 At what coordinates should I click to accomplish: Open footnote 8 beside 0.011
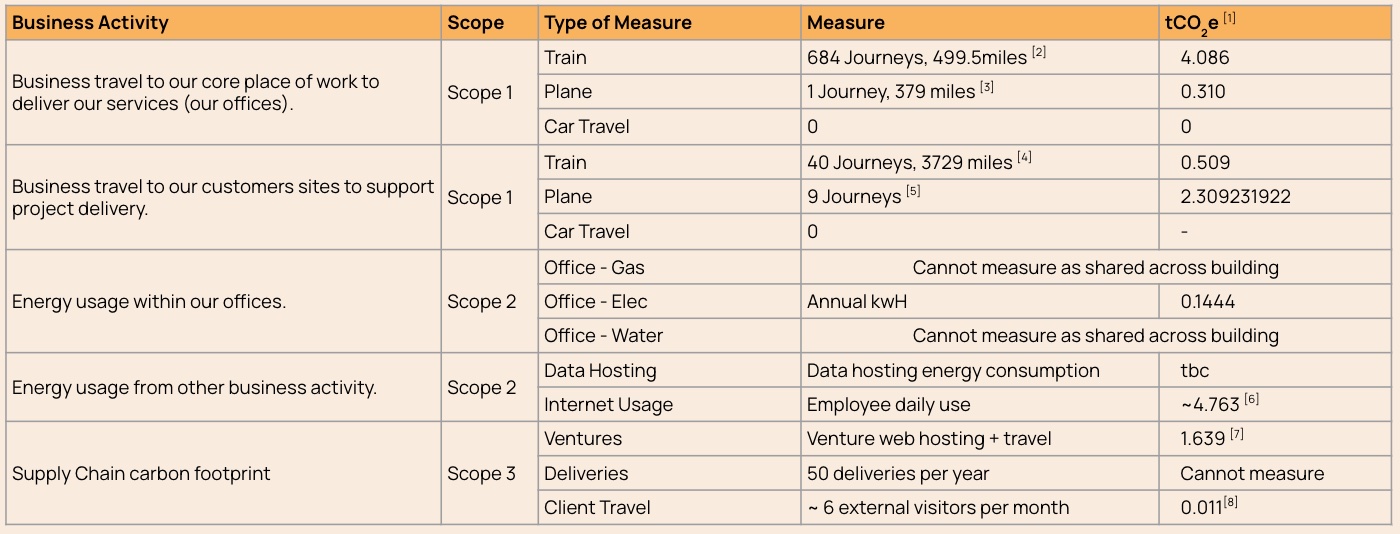[x=1230, y=503]
